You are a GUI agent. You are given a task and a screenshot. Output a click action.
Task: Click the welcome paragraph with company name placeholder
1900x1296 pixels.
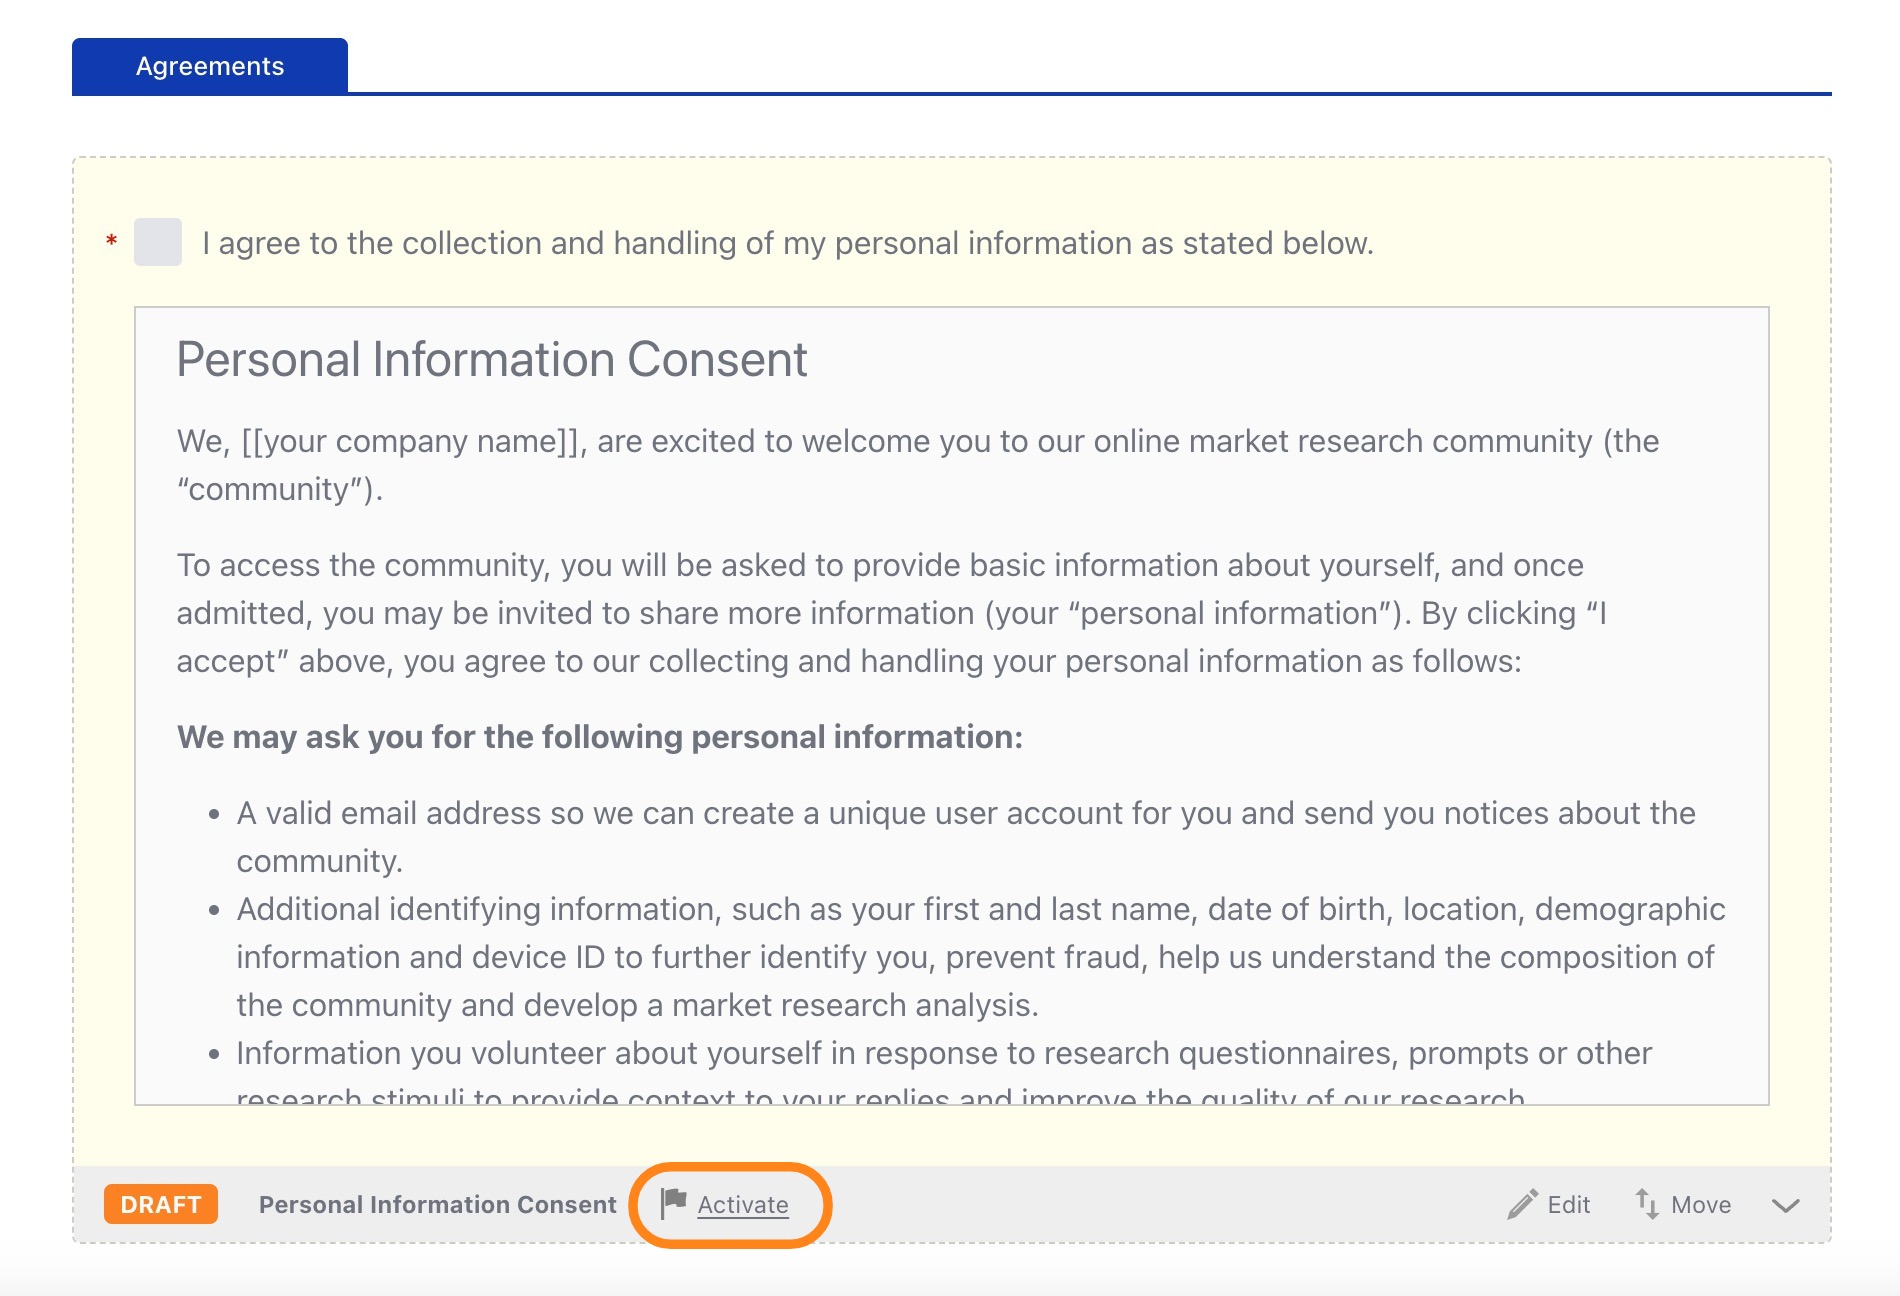click(x=918, y=465)
